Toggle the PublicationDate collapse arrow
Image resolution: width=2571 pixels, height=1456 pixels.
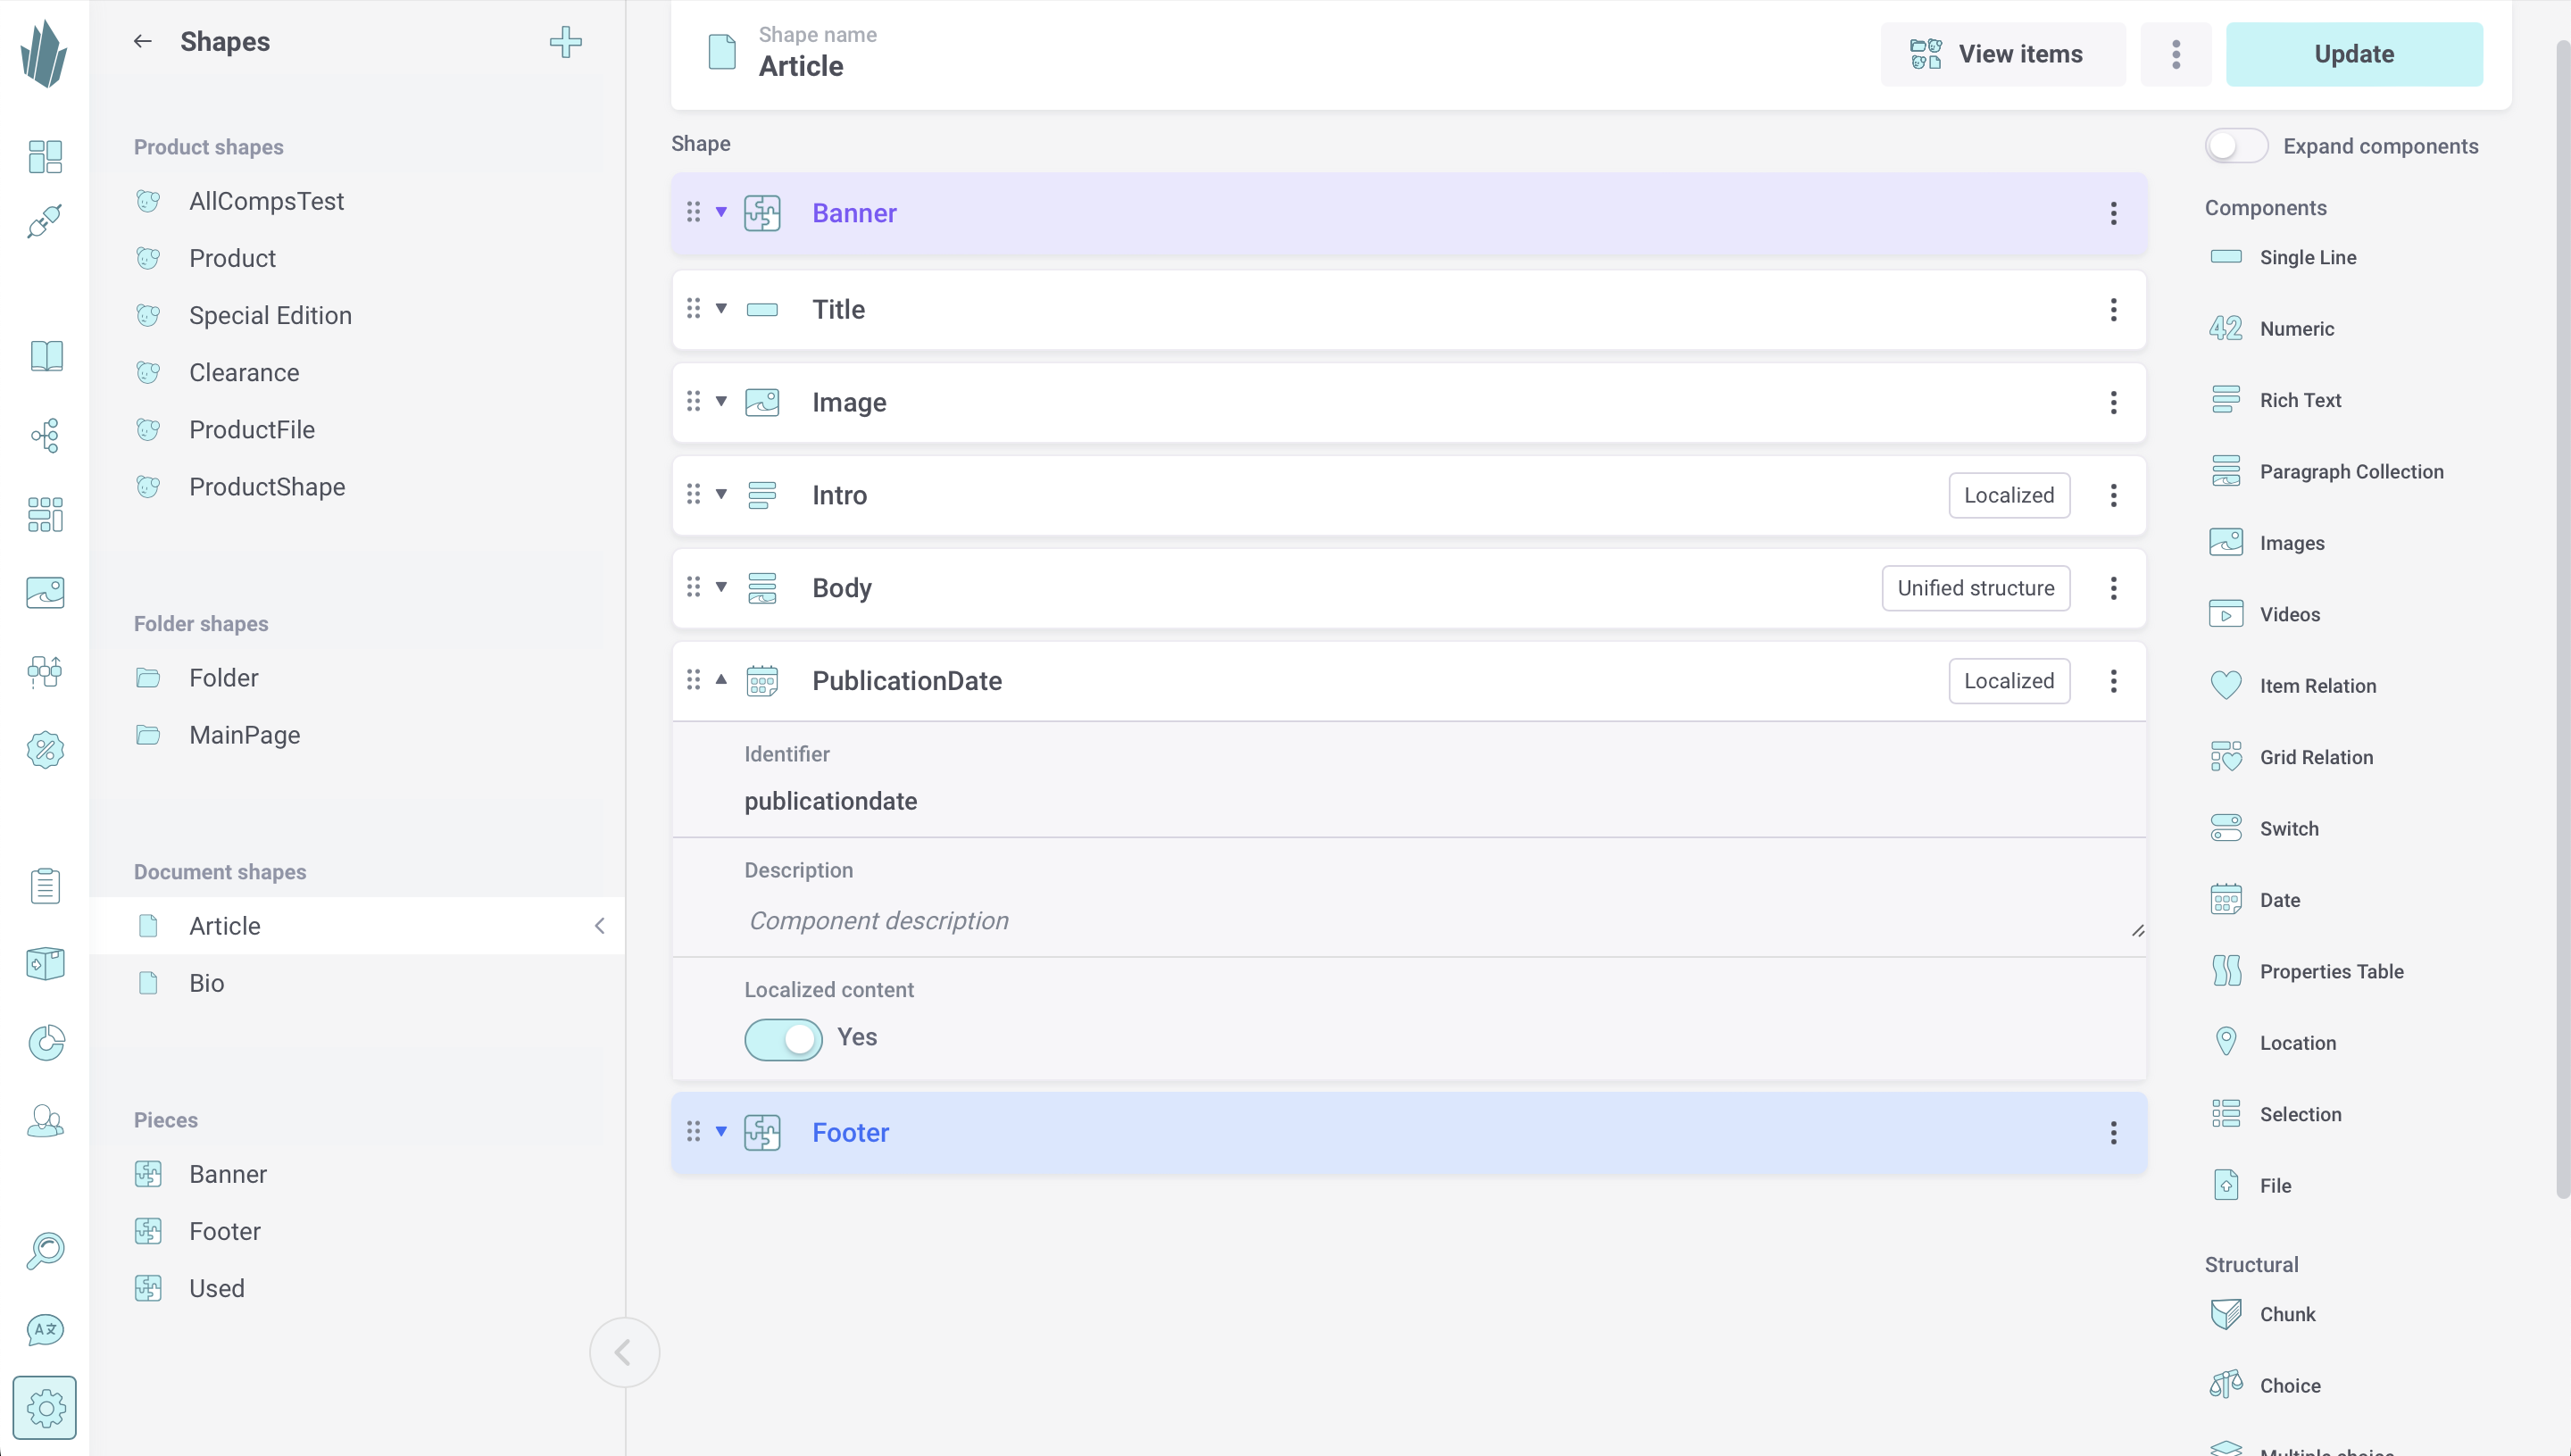point(720,679)
